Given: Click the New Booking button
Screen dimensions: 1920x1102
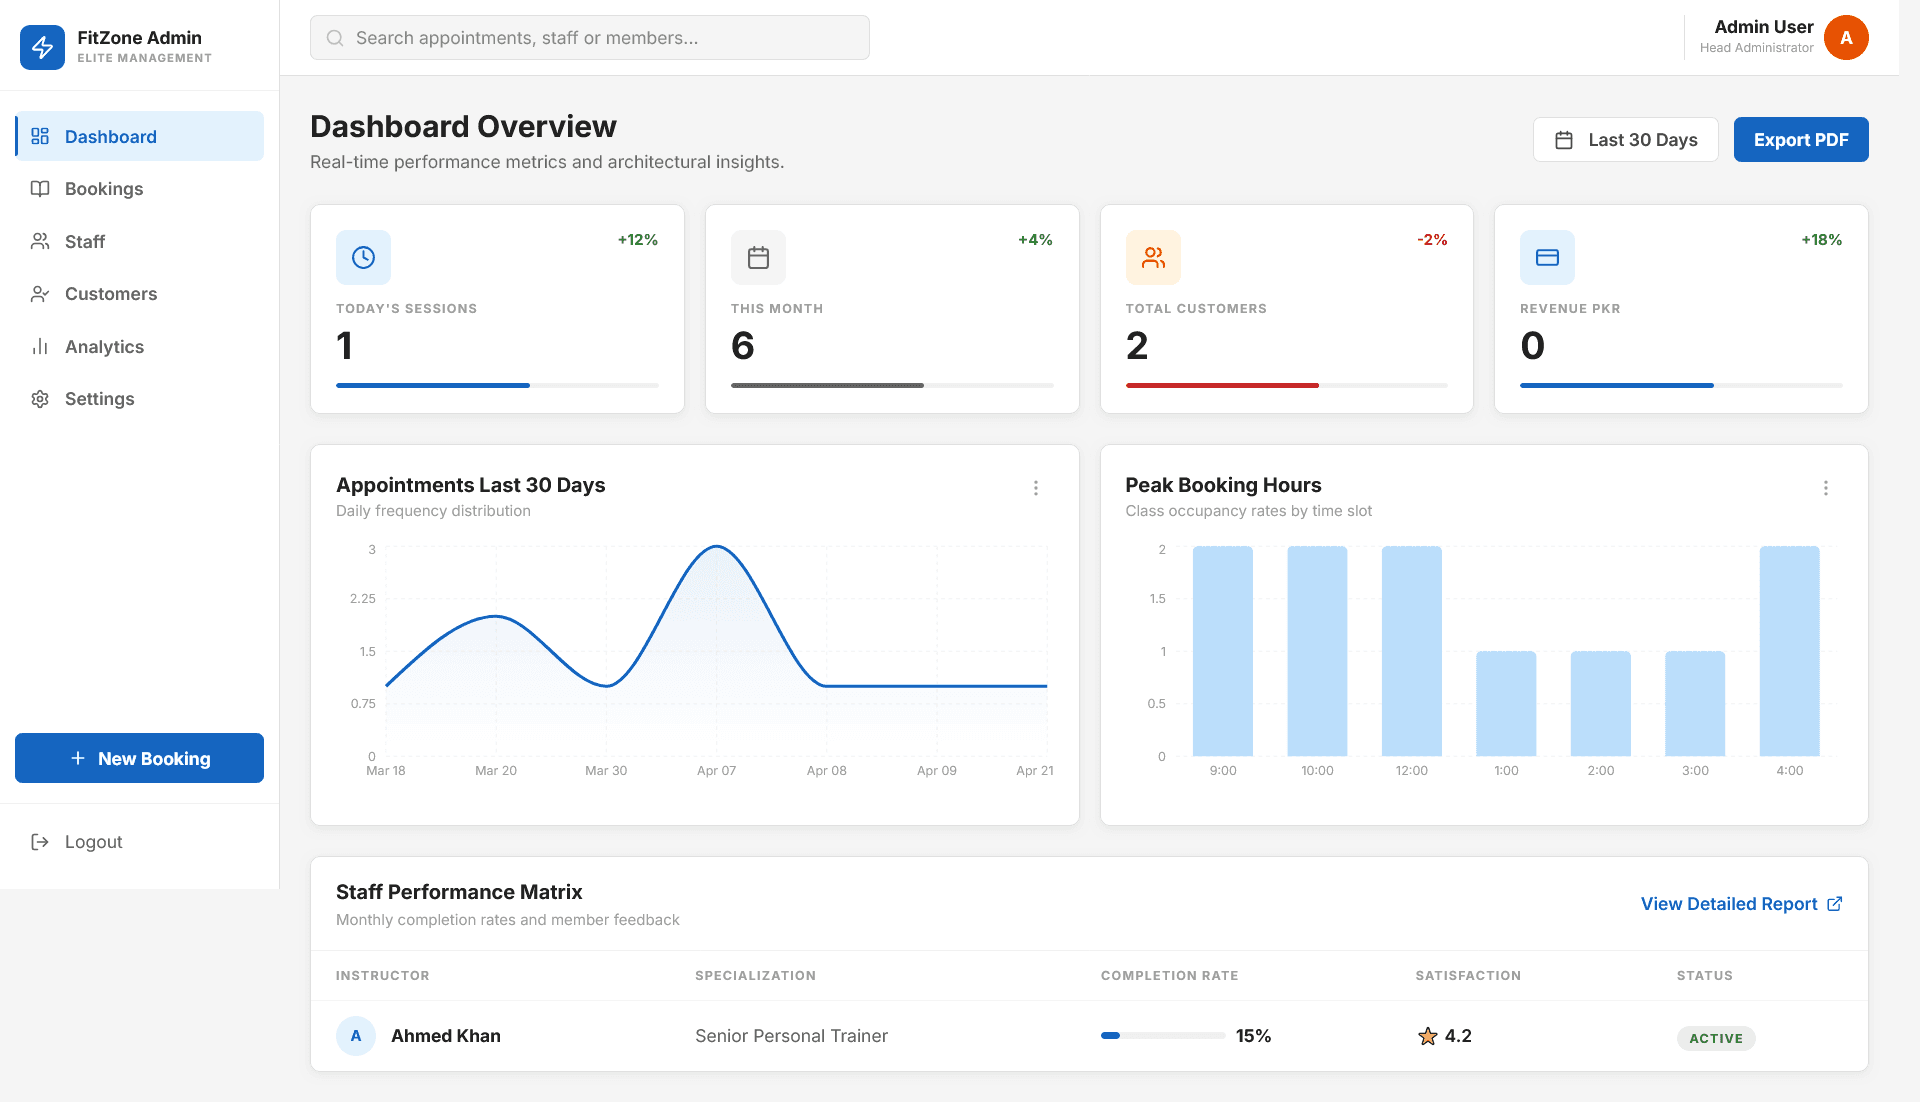Looking at the screenshot, I should click(139, 758).
